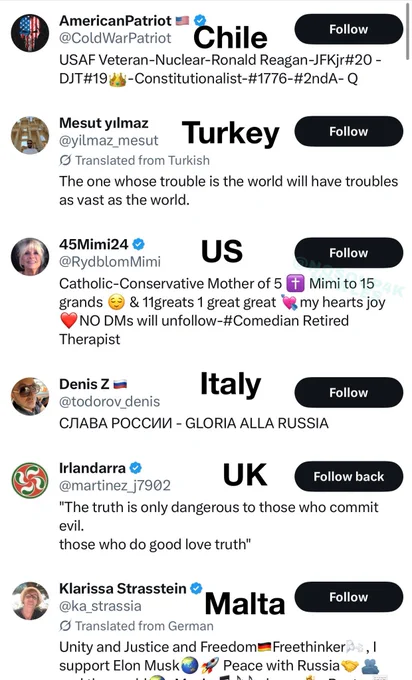Open 45Mimi24's profile photo
Screen dimensions: 412x680
pos(30,257)
